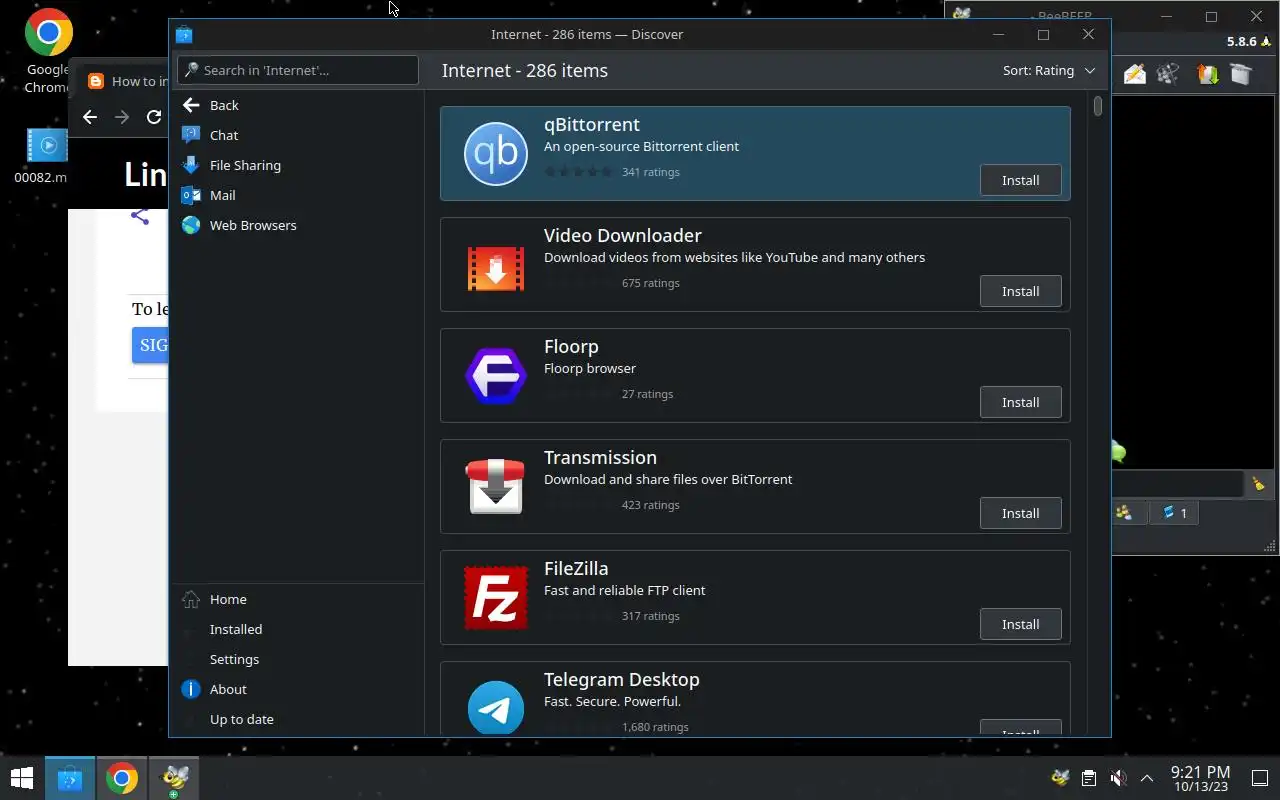
Task: Switch to Chrome in the taskbar
Action: (x=122, y=778)
